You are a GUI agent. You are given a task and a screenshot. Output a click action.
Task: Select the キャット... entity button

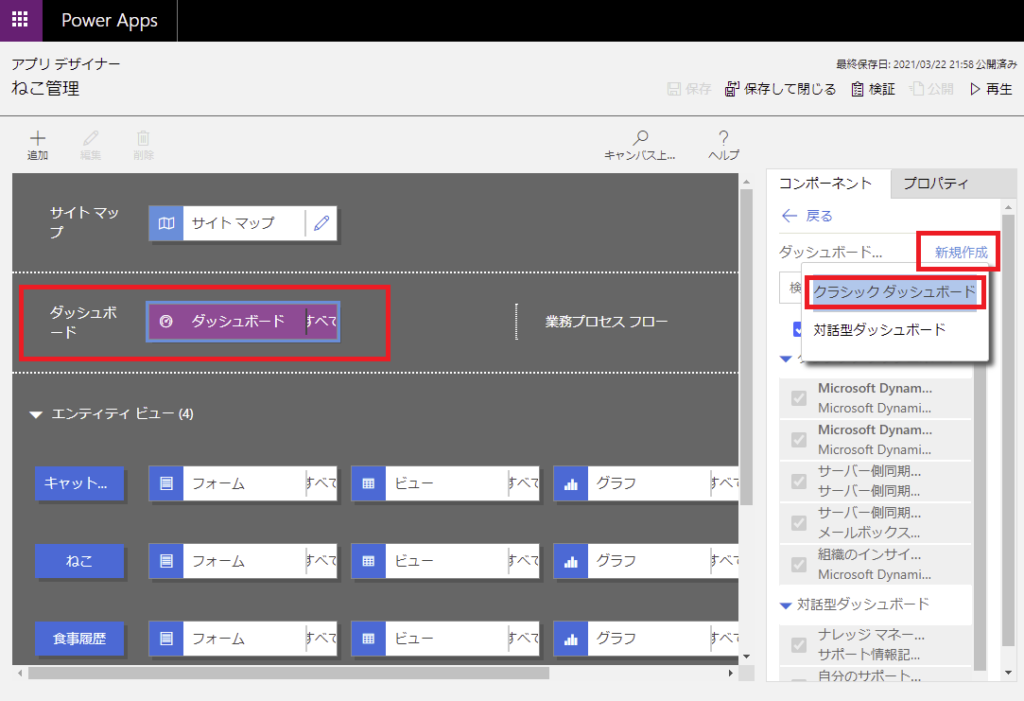point(79,483)
